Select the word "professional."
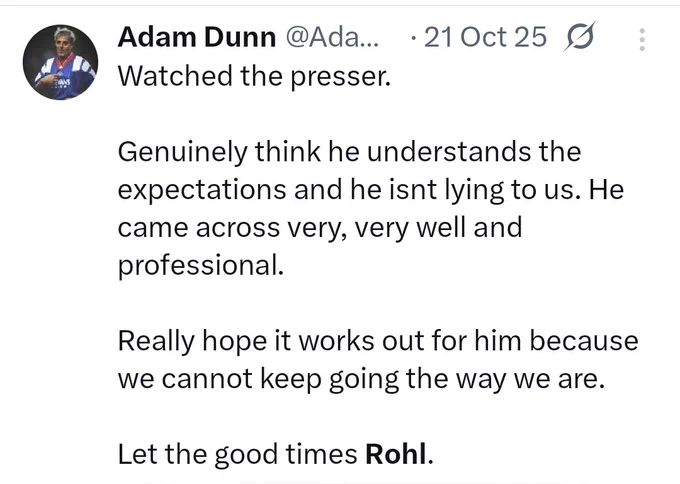The height and width of the screenshot is (484, 680). tap(201, 265)
